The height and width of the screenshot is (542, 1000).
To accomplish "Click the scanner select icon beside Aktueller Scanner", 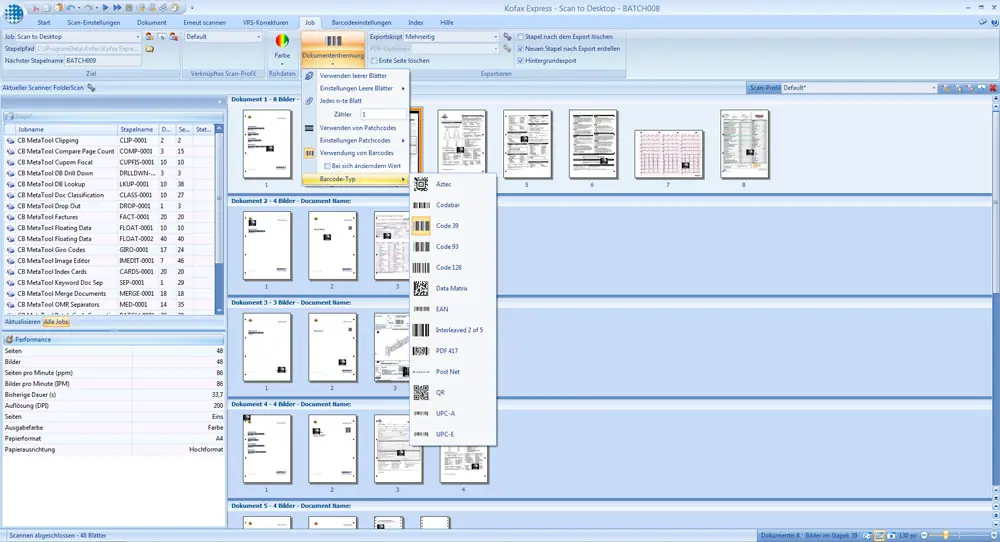I will 91,87.
